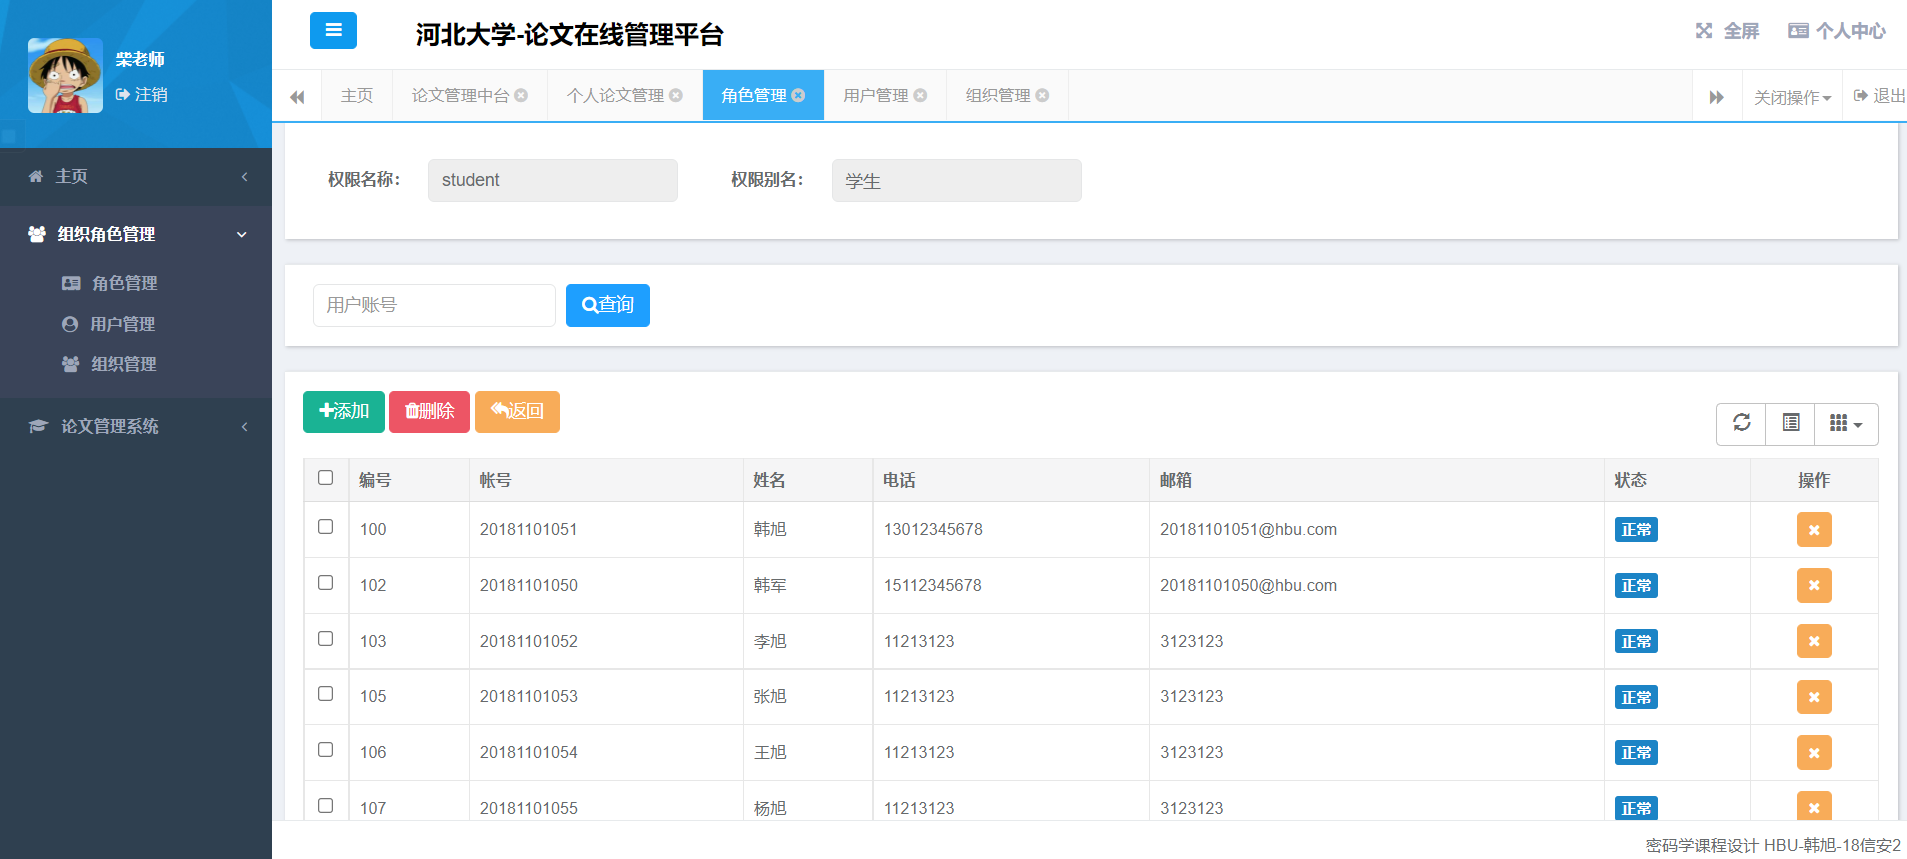The height and width of the screenshot is (859, 1907).
Task: Click the 柴老师 username text
Action: (140, 59)
